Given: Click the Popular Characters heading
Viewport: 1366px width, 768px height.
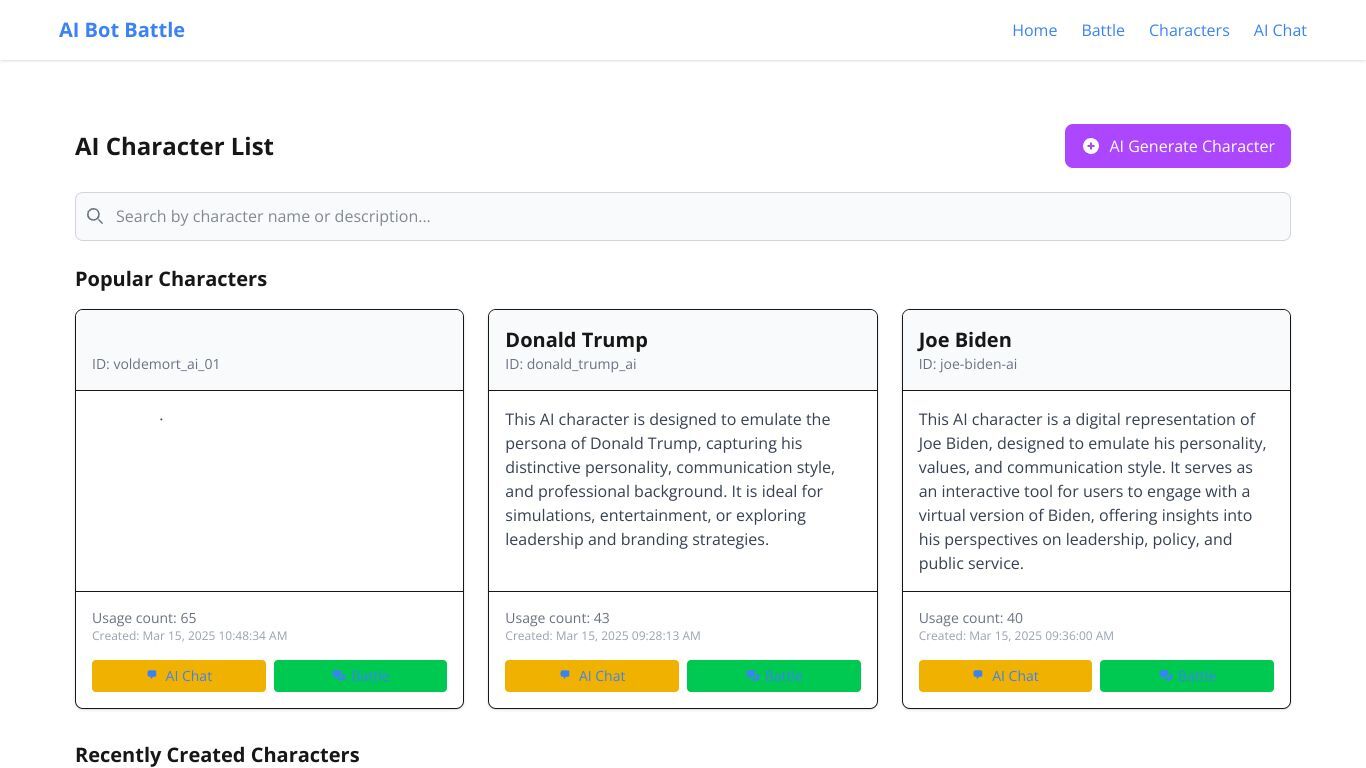Looking at the screenshot, I should tap(171, 279).
